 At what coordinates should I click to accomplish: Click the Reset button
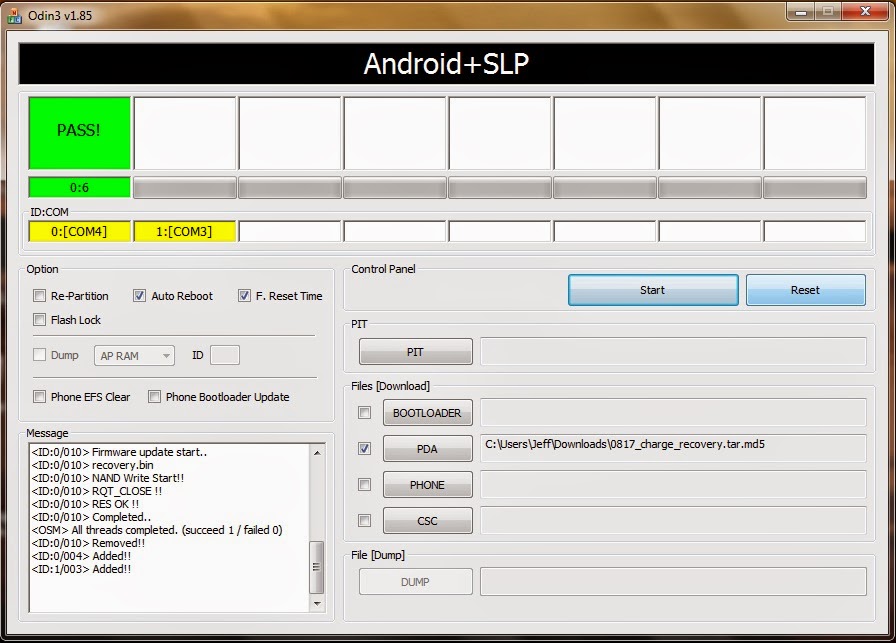point(805,290)
